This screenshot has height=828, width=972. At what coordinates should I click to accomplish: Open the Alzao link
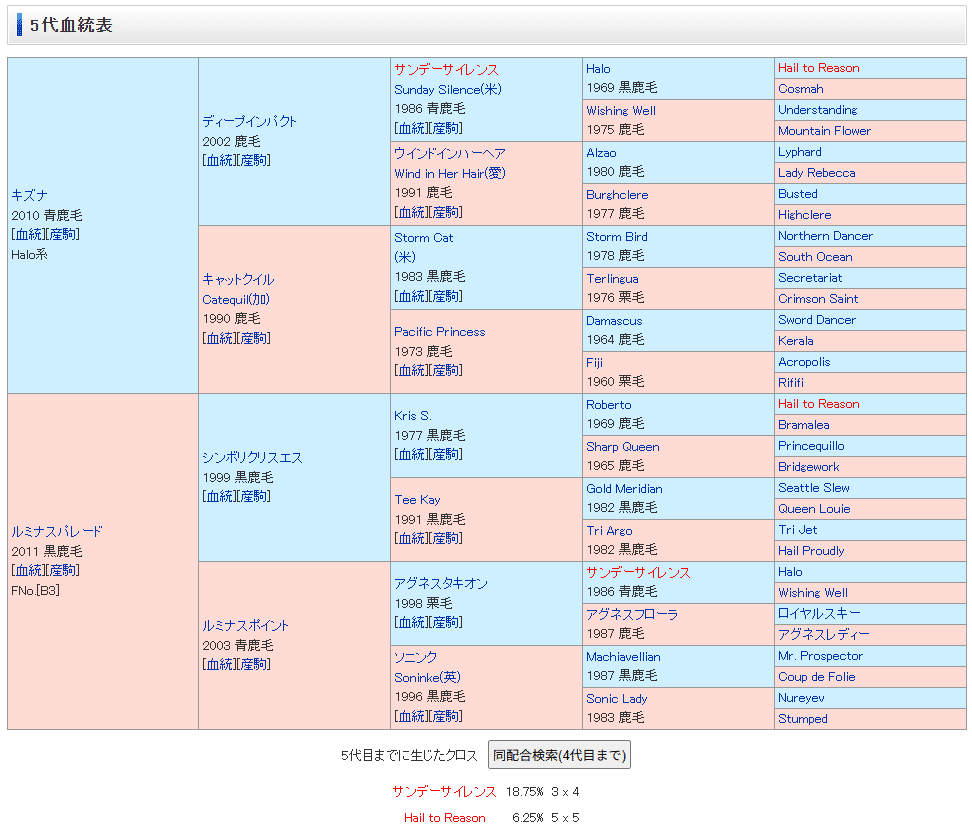point(601,152)
